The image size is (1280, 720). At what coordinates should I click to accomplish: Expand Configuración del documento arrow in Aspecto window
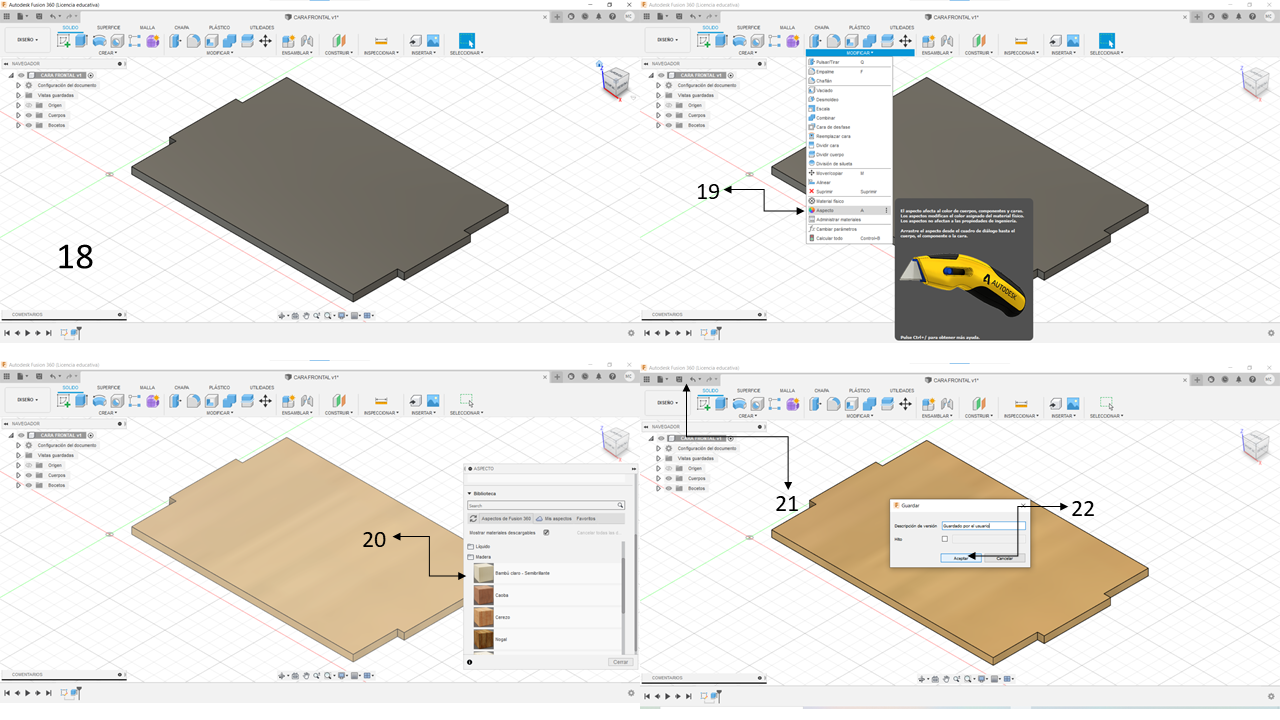[x=18, y=447]
